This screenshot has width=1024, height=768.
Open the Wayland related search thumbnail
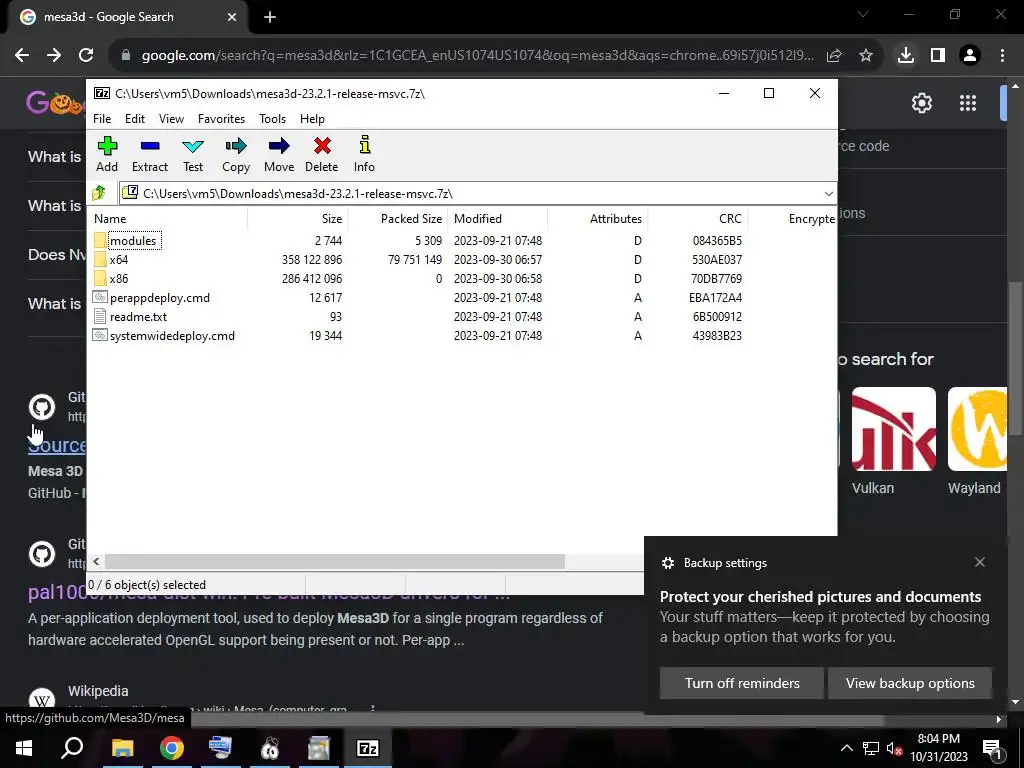(977, 429)
